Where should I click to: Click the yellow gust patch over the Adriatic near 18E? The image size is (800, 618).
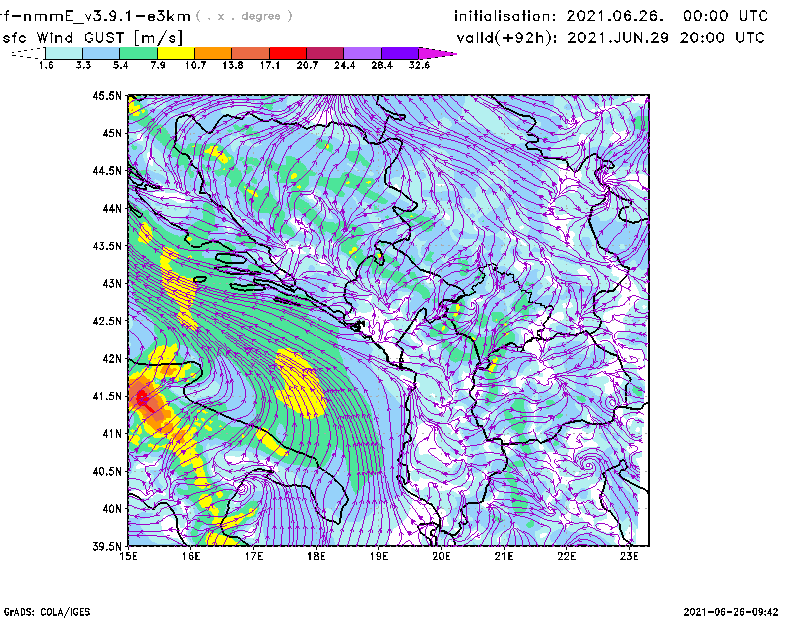point(301,384)
